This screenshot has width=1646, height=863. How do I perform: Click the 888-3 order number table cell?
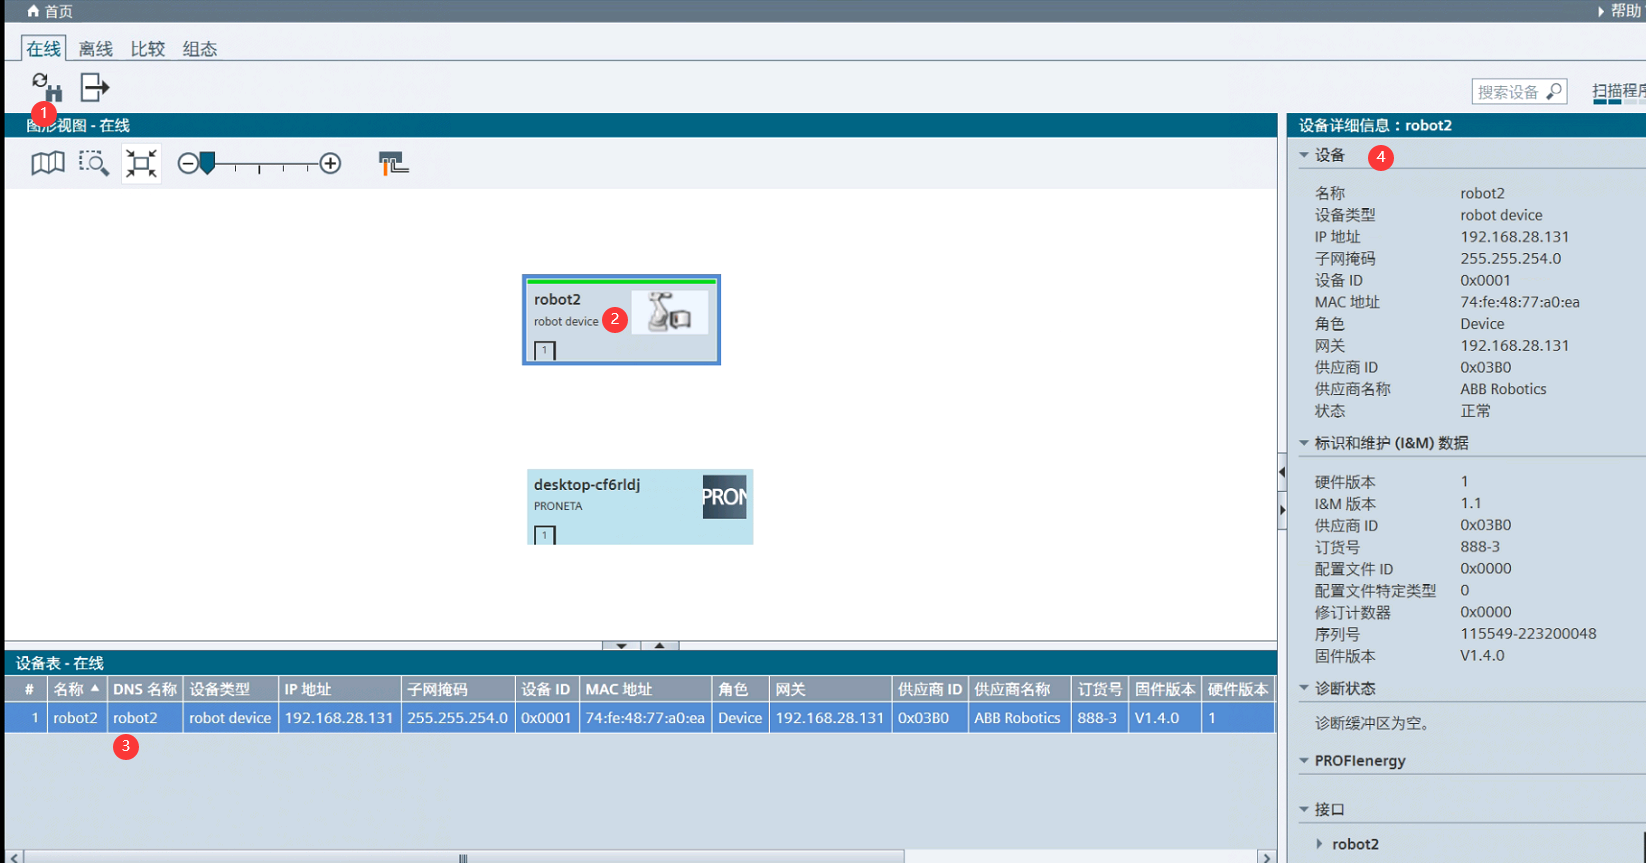(1099, 718)
